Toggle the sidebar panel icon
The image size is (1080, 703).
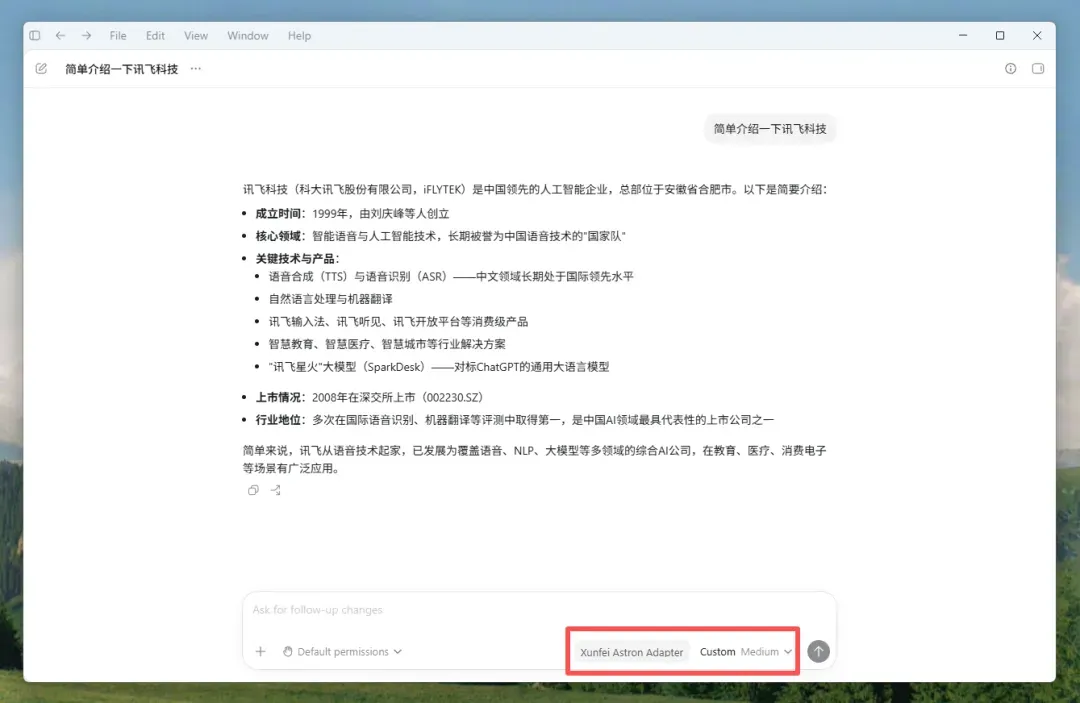[x=34, y=36]
